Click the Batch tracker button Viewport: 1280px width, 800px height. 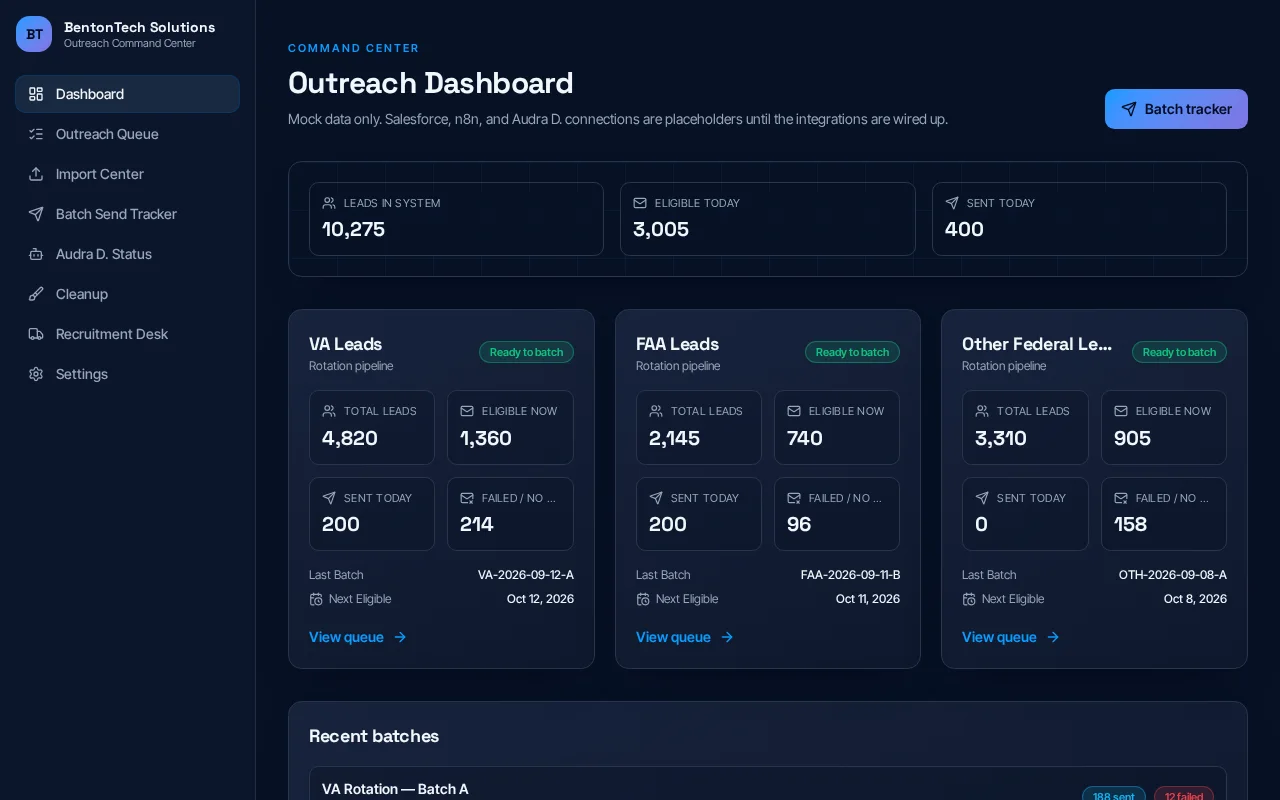(x=1176, y=109)
